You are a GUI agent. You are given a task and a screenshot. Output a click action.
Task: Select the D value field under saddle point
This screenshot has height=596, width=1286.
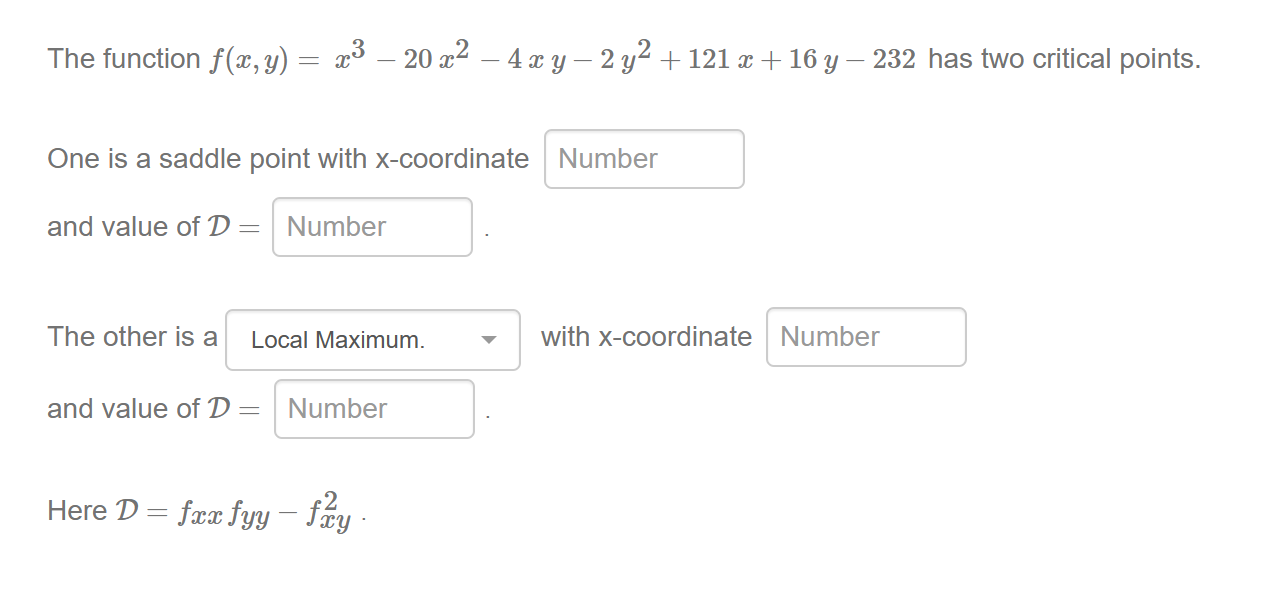tap(372, 227)
